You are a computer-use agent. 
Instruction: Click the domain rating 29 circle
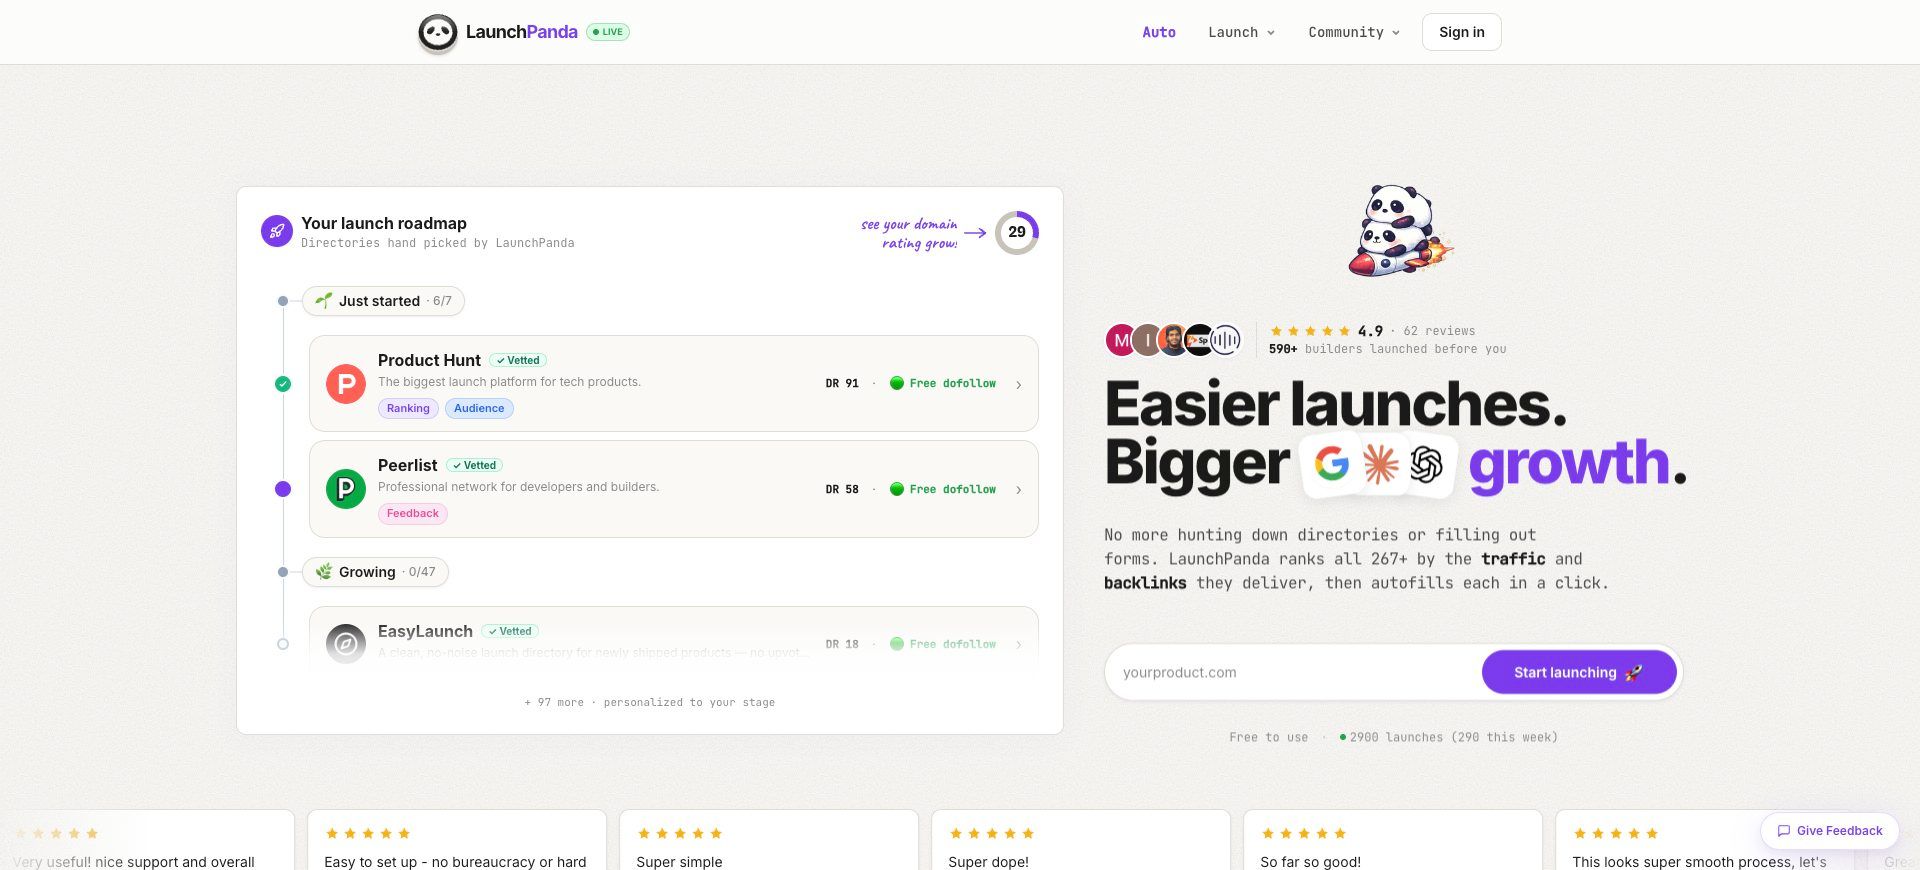point(1017,232)
